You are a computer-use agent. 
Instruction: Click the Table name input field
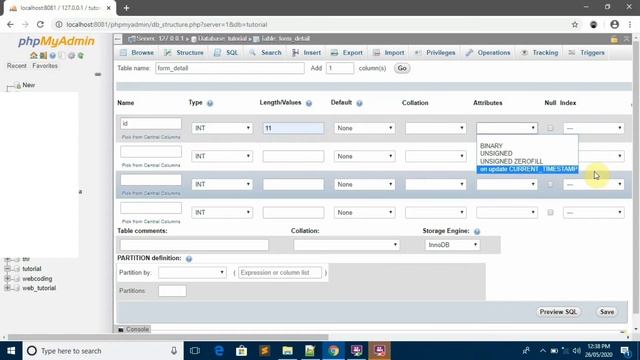(x=230, y=68)
